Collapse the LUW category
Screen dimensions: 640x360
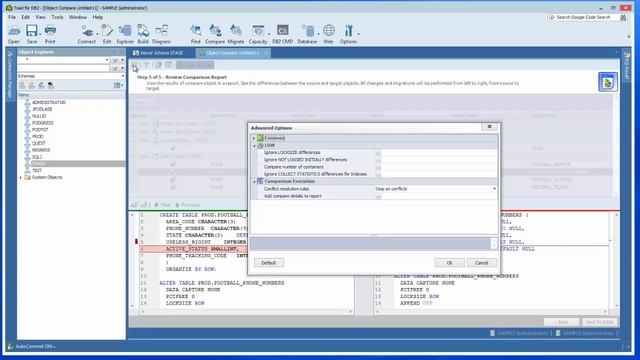pyautogui.click(x=254, y=145)
